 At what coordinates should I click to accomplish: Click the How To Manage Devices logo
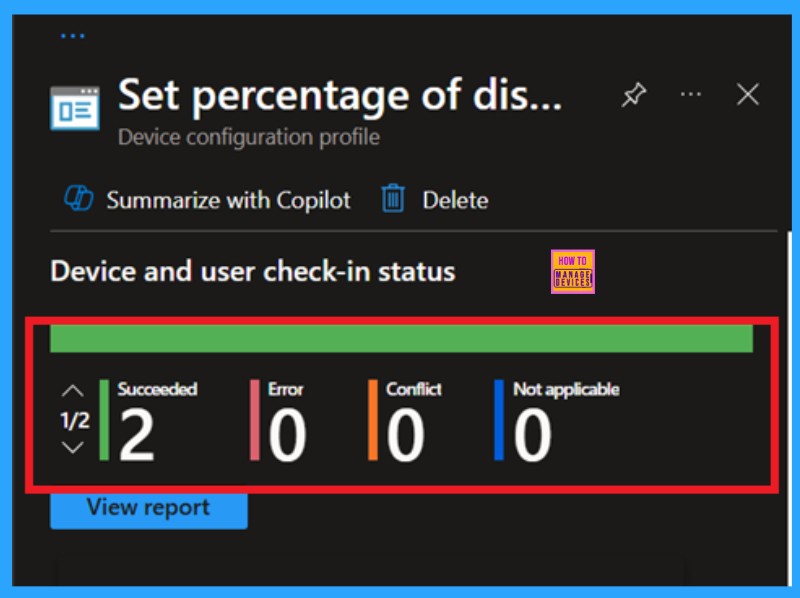(572, 271)
